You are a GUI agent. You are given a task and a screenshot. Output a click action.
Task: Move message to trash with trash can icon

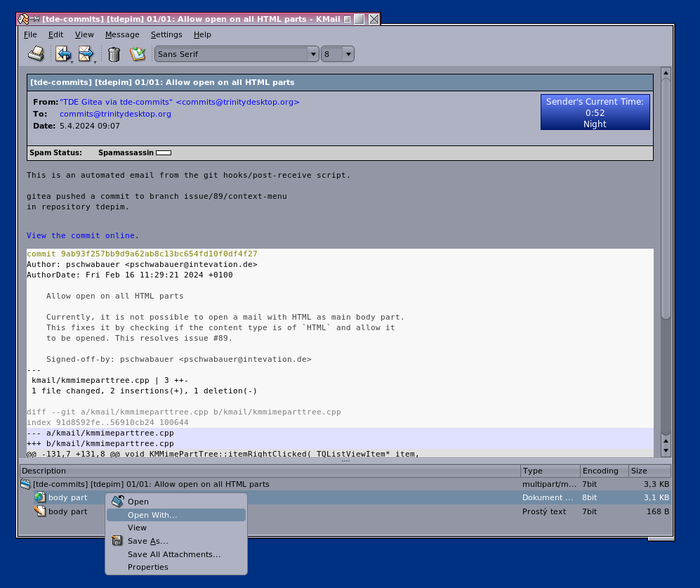[114, 54]
